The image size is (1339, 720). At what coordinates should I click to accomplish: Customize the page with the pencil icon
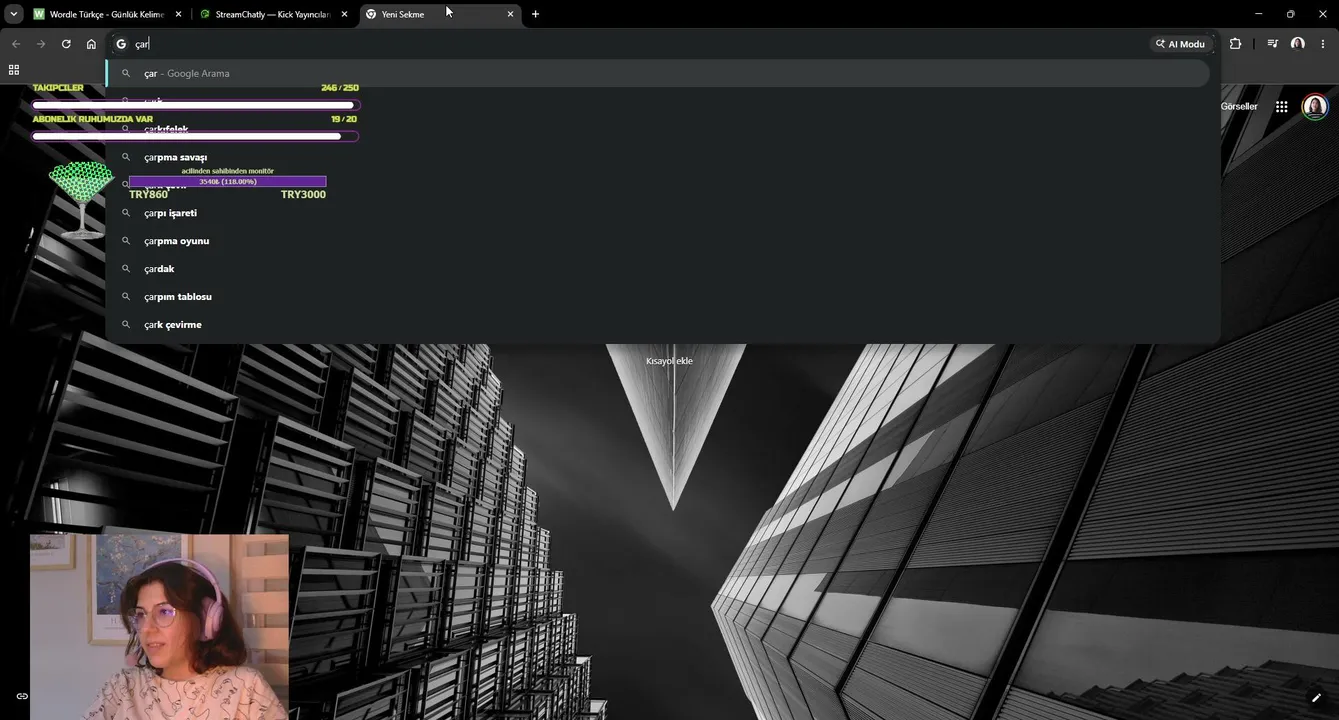[1316, 697]
